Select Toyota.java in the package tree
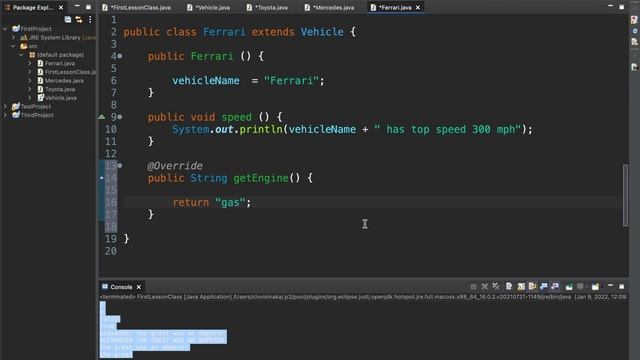640x360 pixels. [60, 89]
